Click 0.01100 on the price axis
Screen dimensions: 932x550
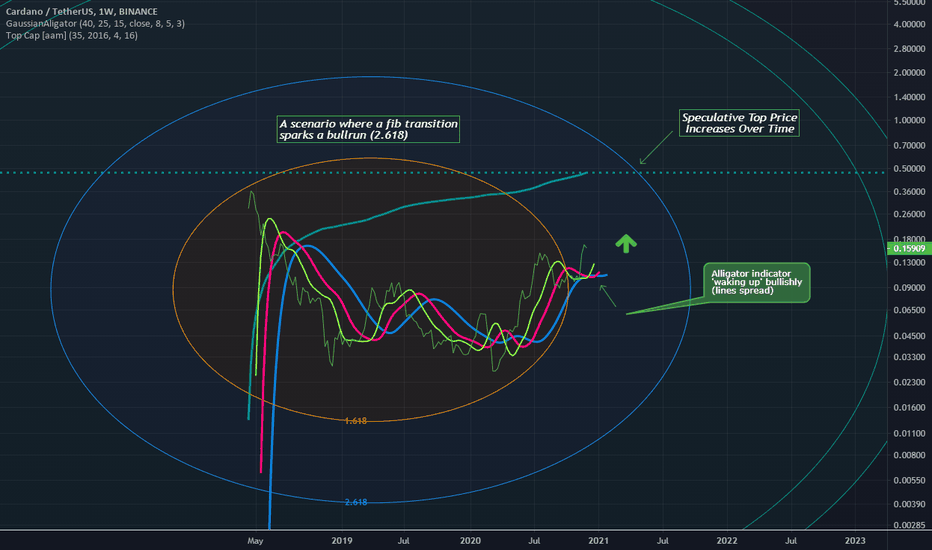909,433
